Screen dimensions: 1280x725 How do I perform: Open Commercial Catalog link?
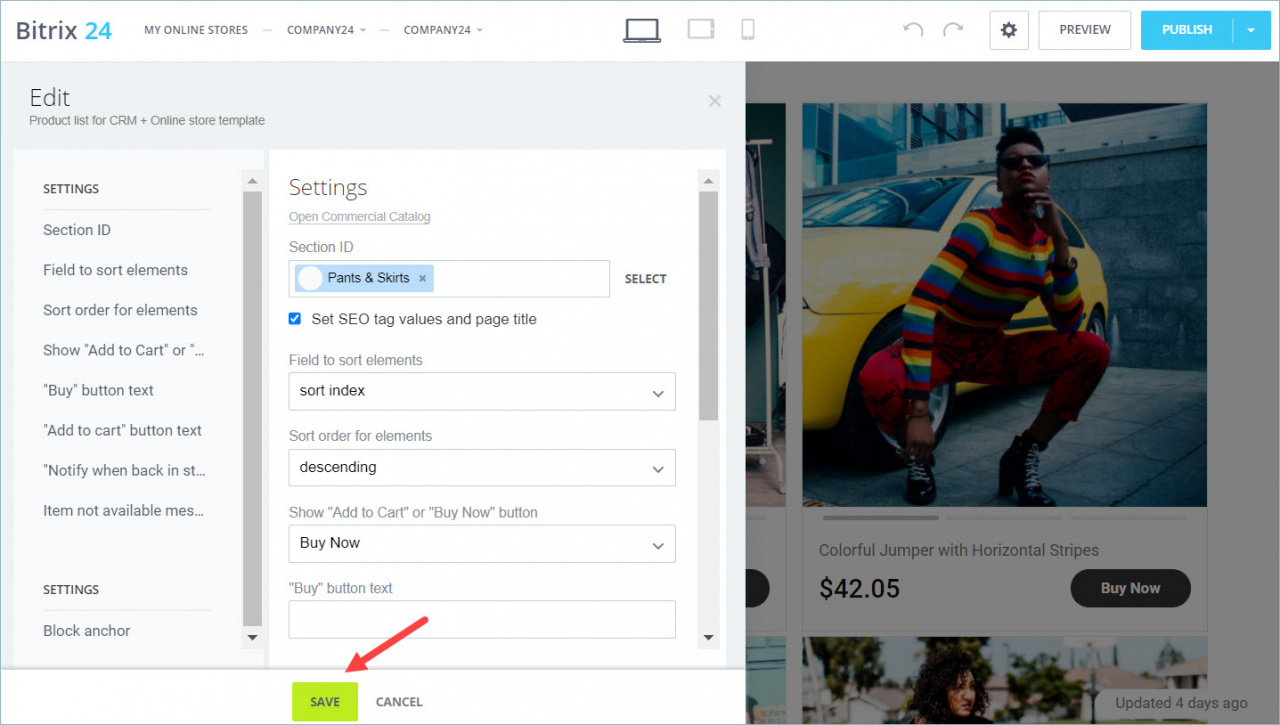click(360, 217)
